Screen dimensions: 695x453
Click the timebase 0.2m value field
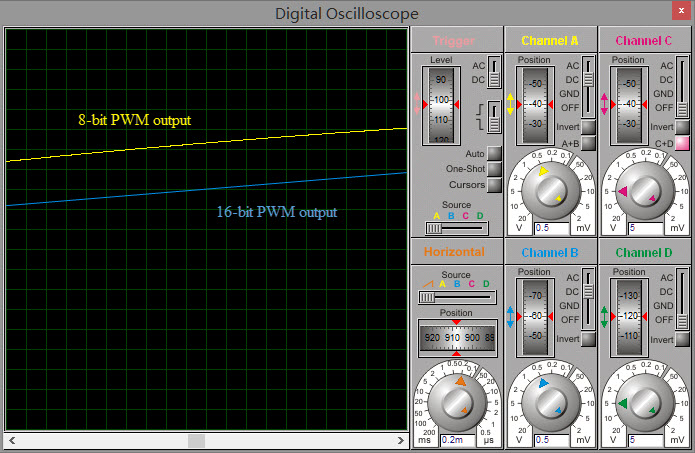[x=457, y=440]
